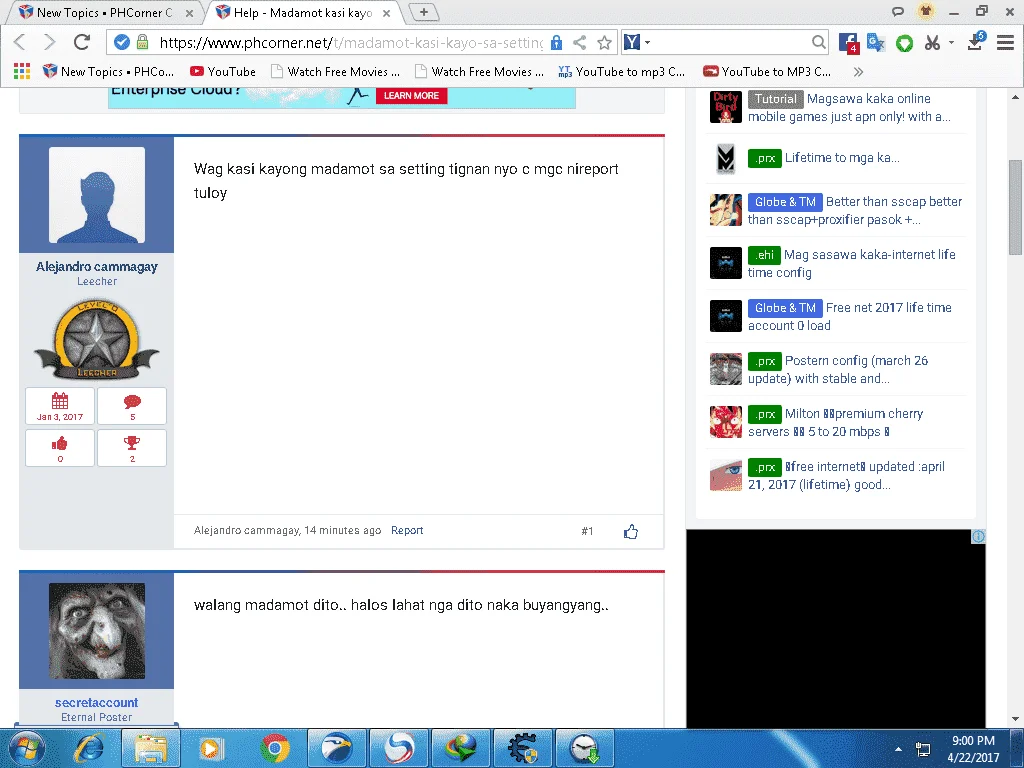The width and height of the screenshot is (1024, 768).
Task: Open the downloads icon
Action: 976,42
